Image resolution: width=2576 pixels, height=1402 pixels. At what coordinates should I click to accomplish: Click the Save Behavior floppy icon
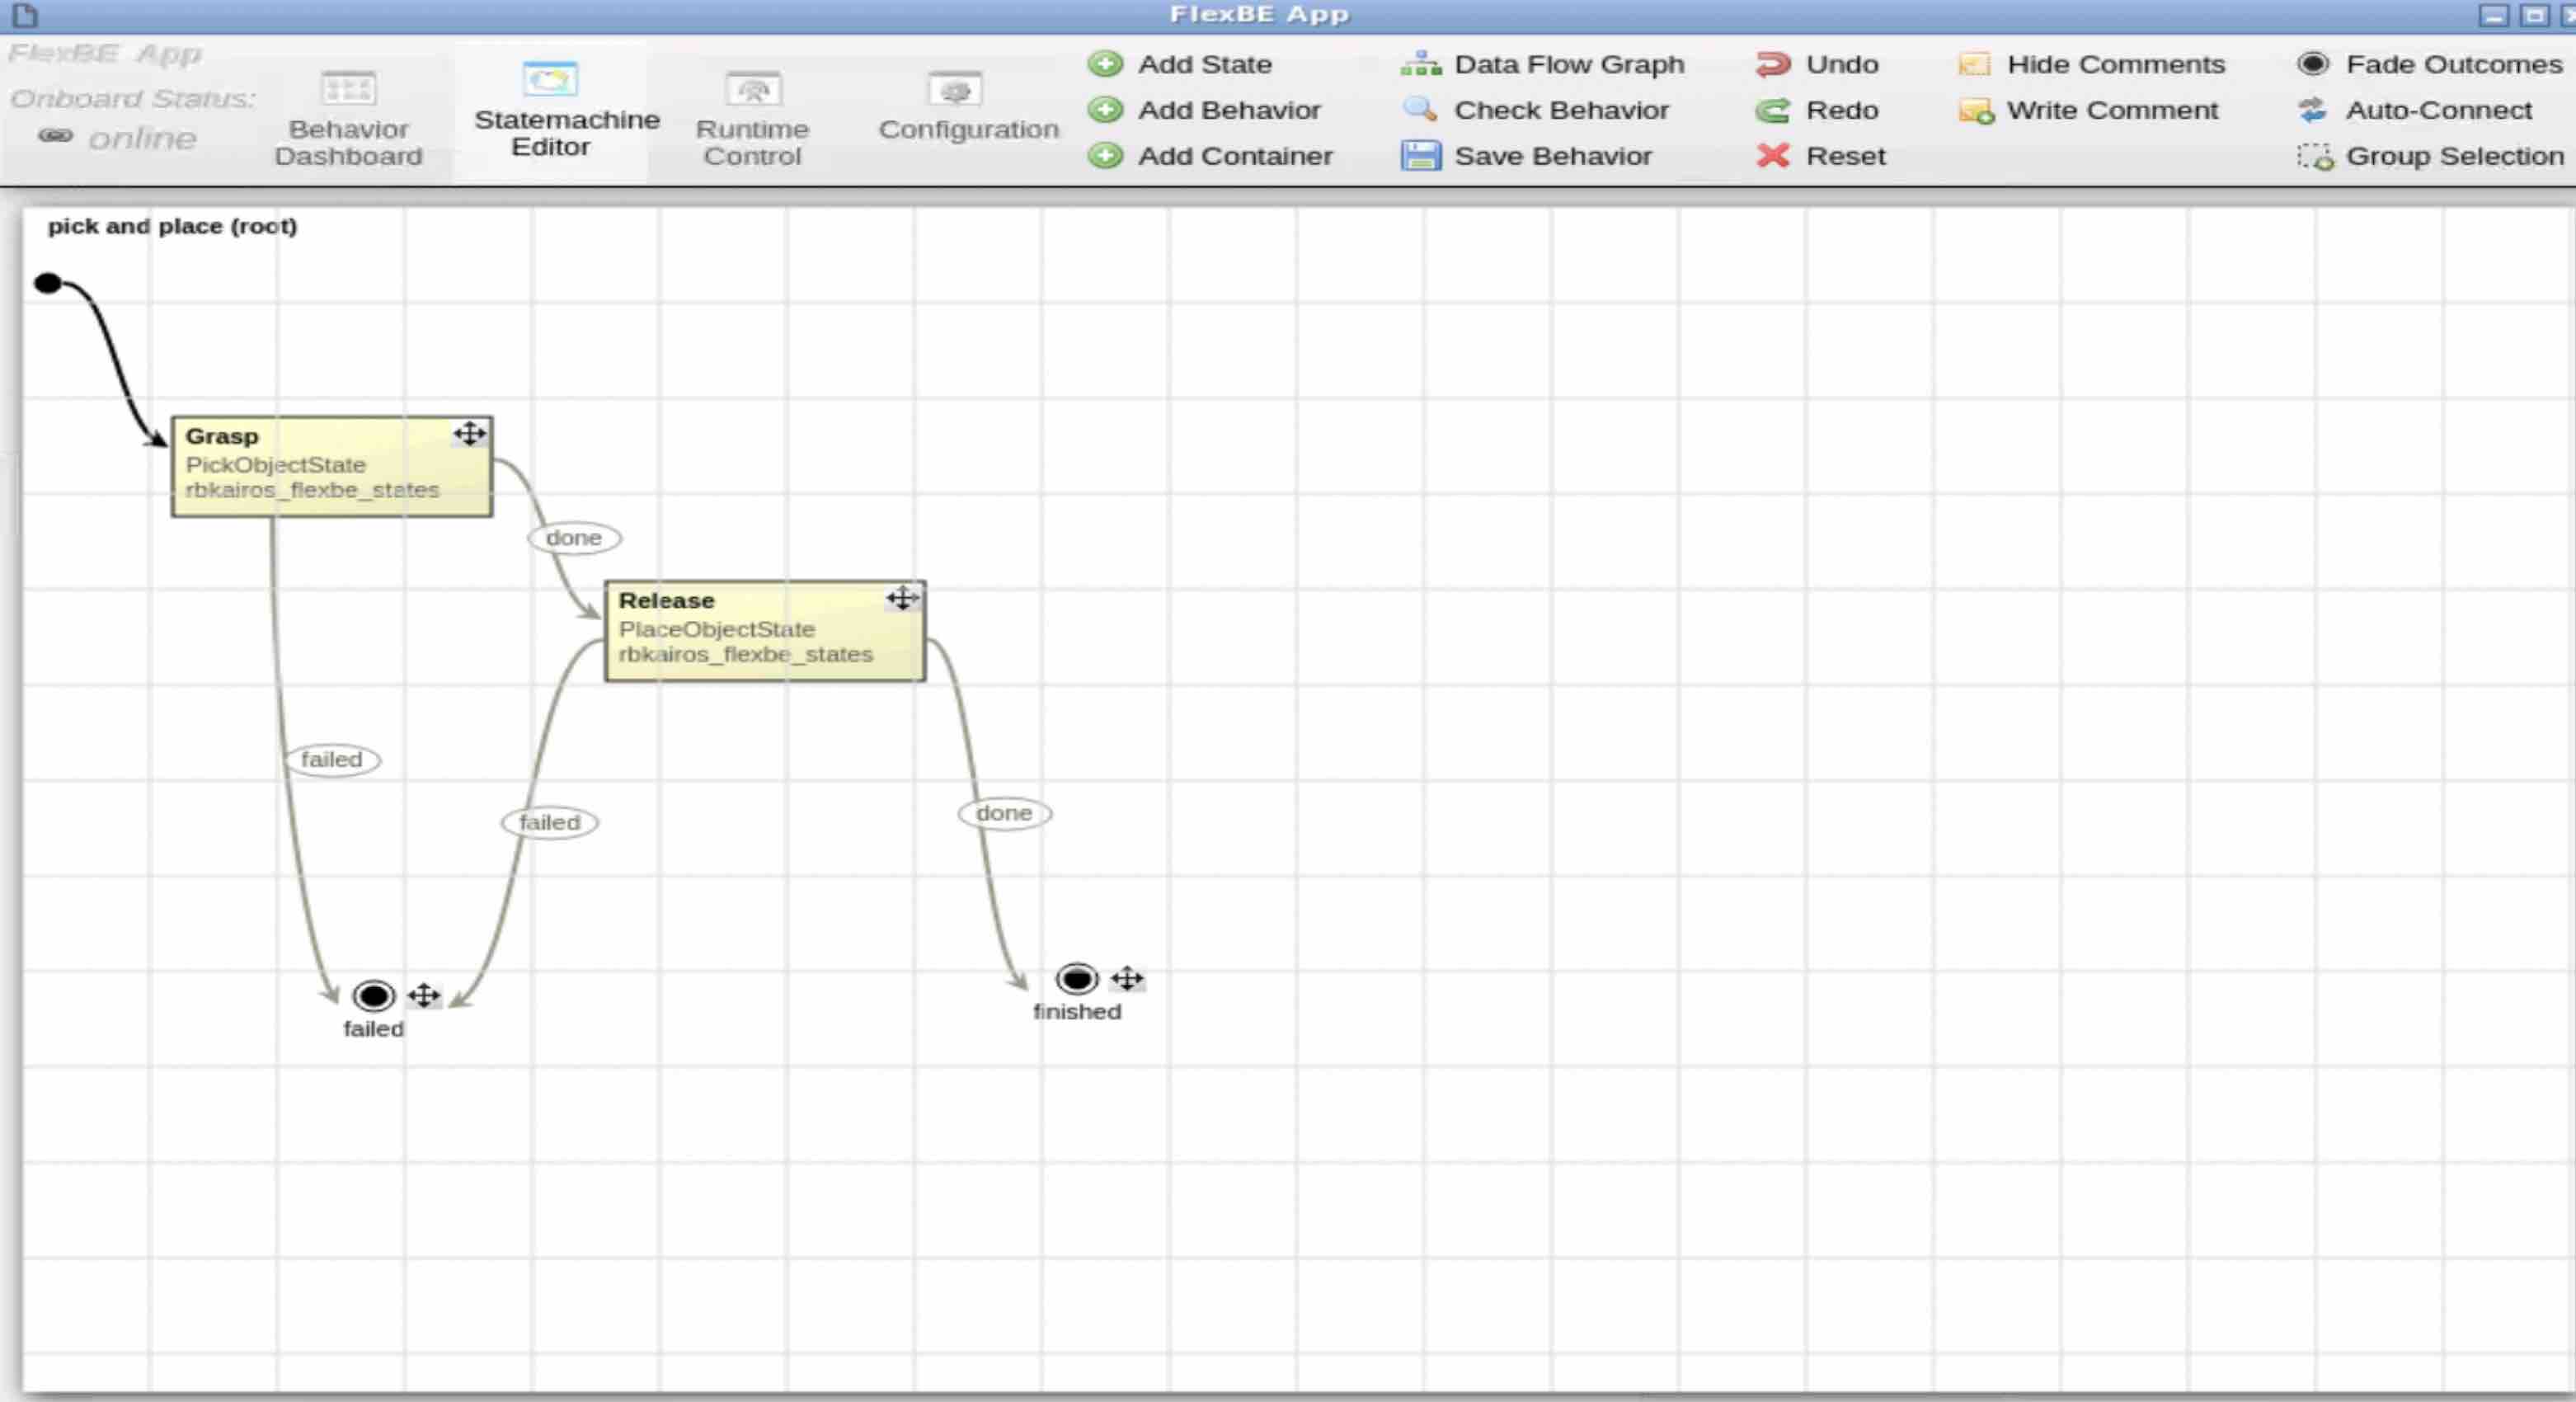pyautogui.click(x=1420, y=156)
